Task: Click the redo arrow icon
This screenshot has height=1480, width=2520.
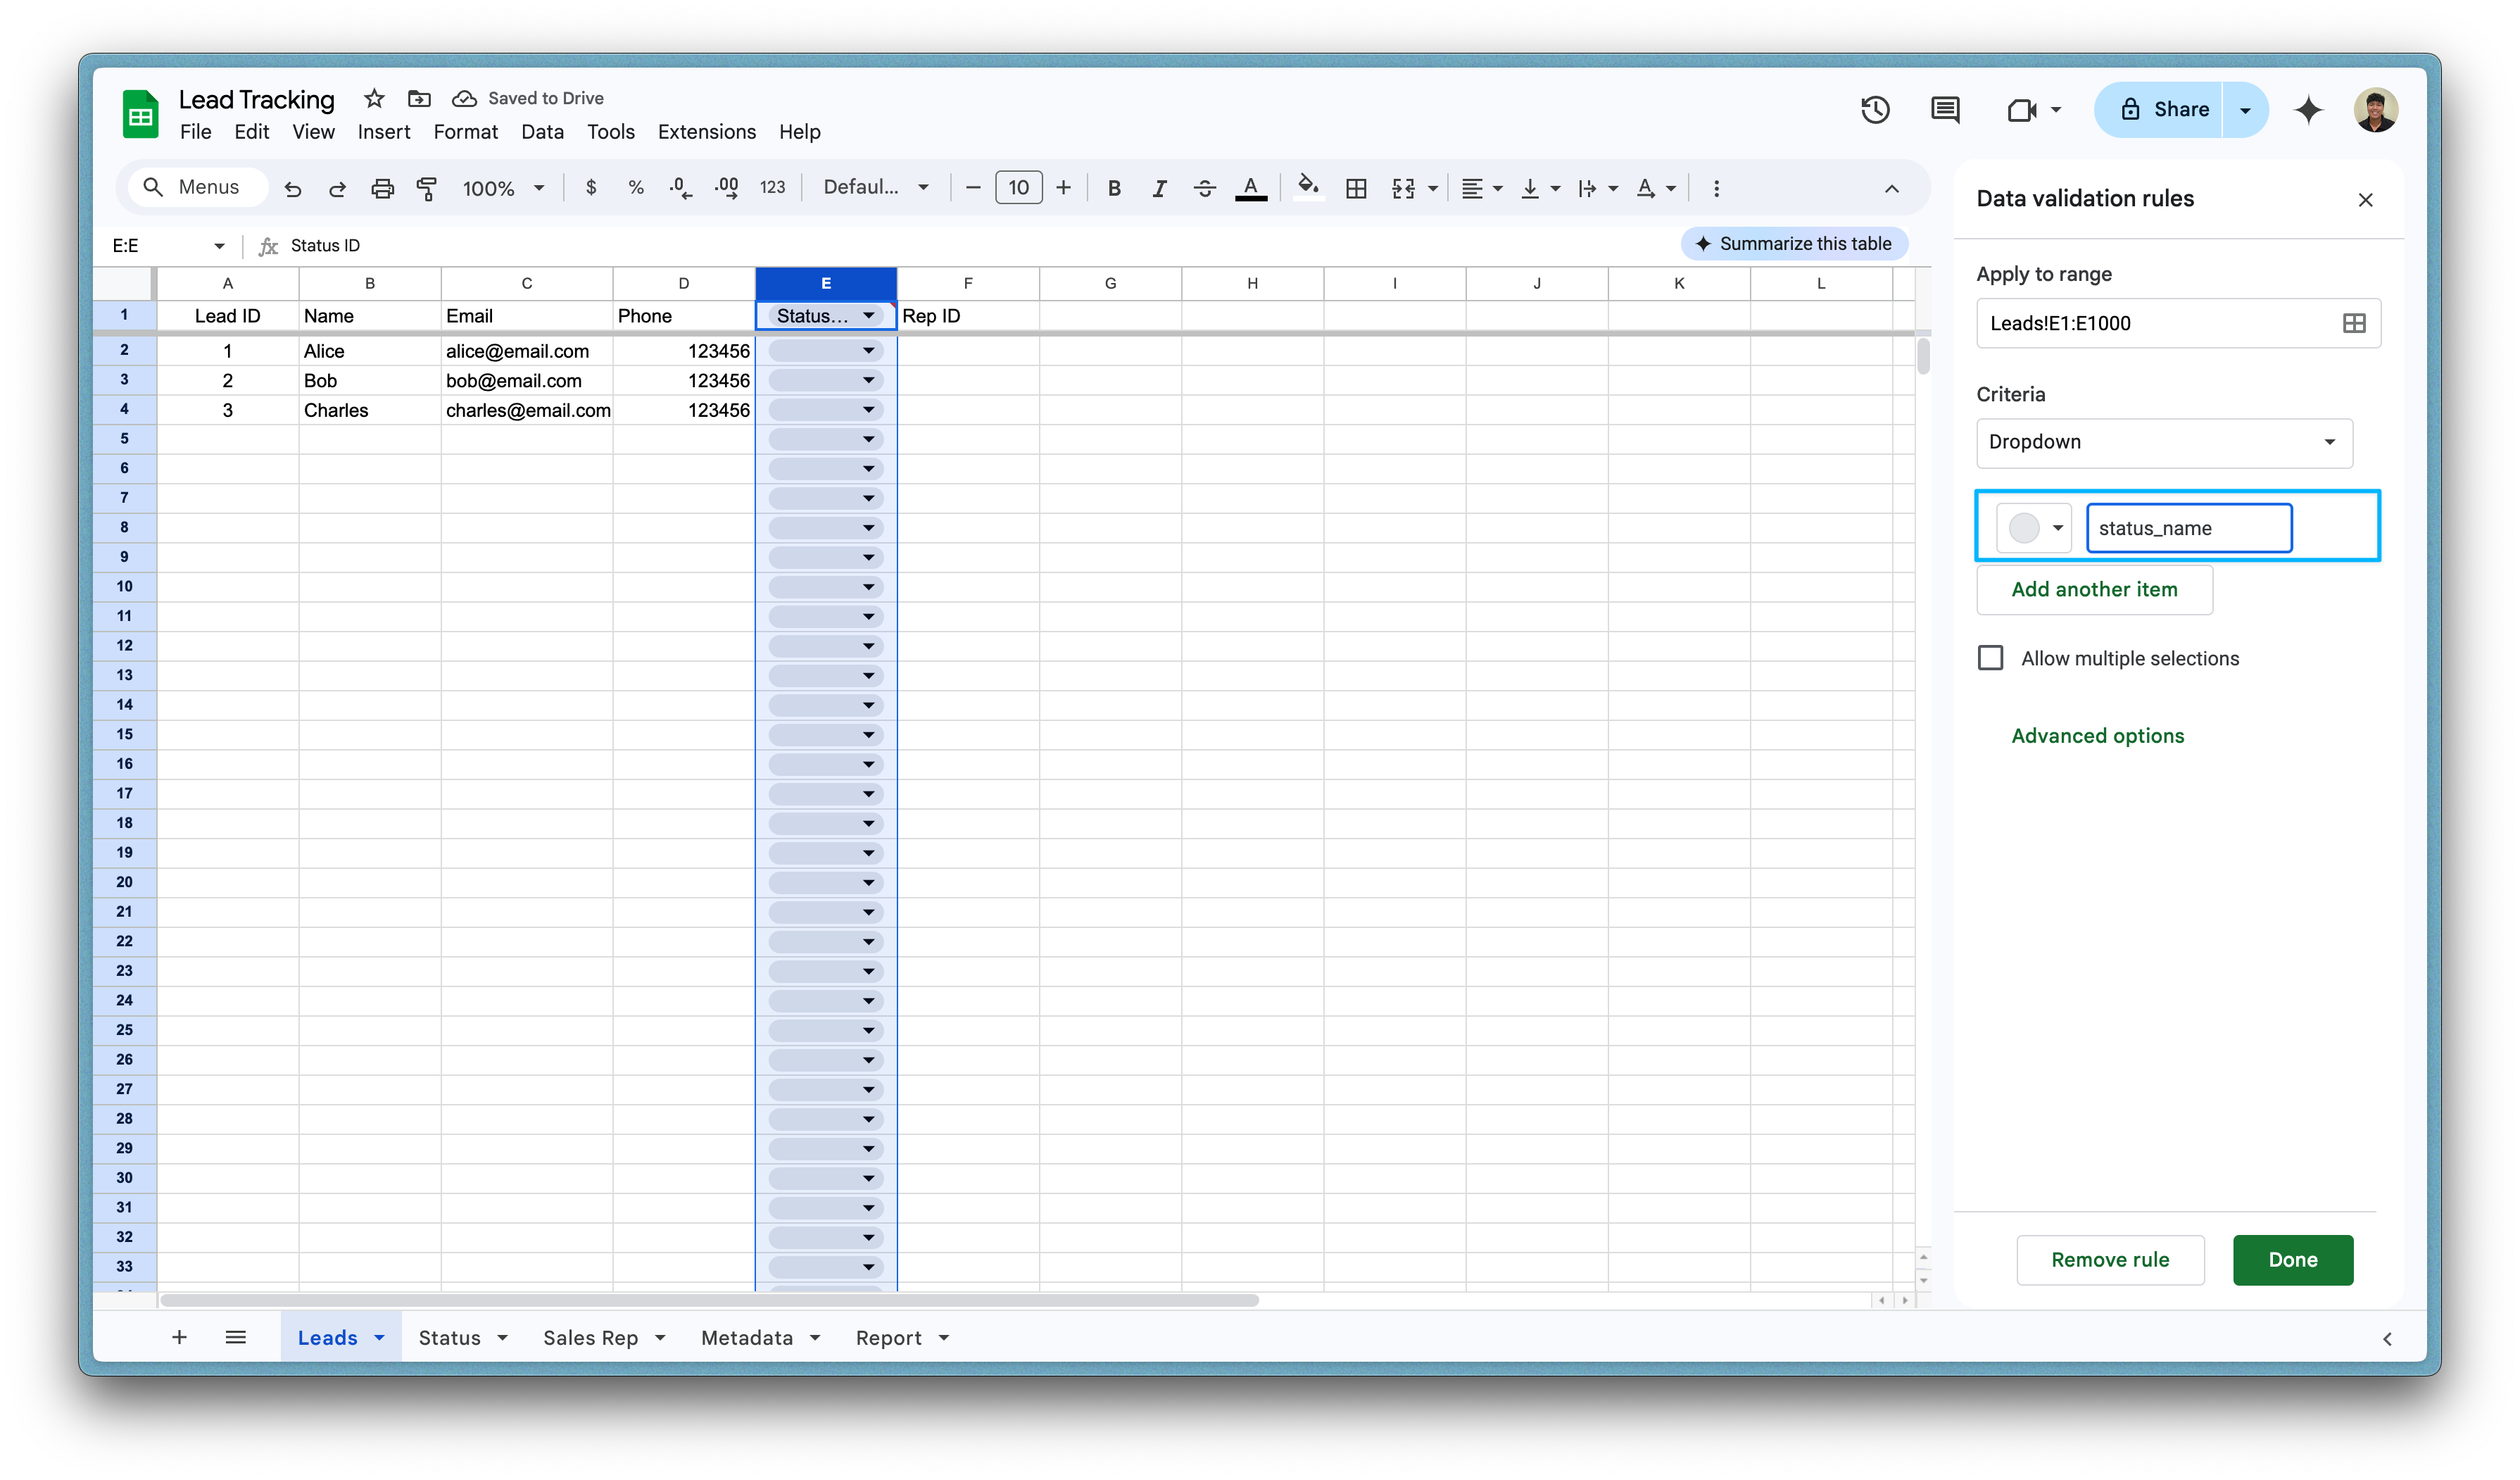Action: [337, 188]
